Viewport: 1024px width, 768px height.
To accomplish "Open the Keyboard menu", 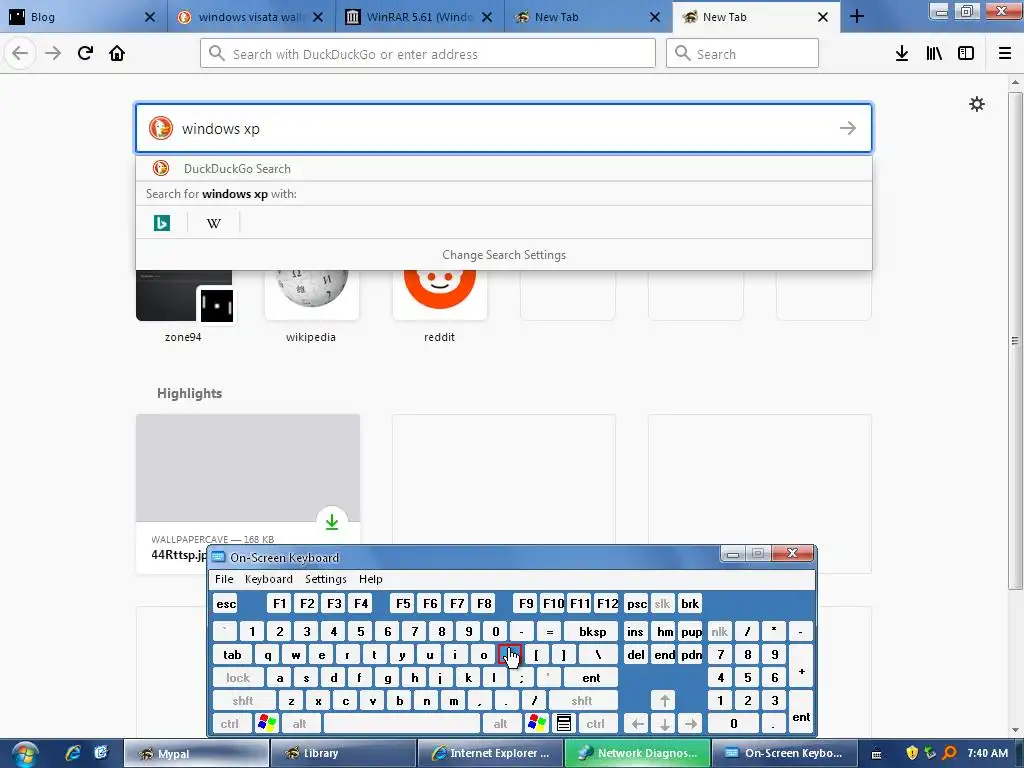I will pos(268,579).
